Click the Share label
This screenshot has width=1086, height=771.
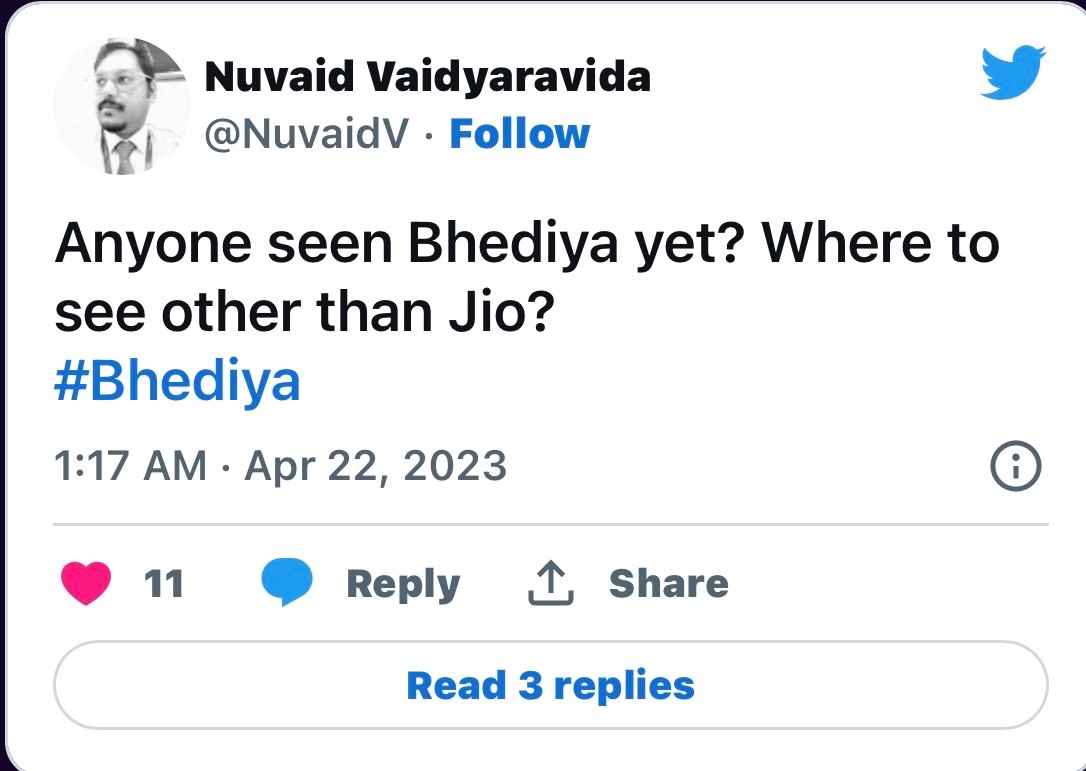[x=668, y=583]
